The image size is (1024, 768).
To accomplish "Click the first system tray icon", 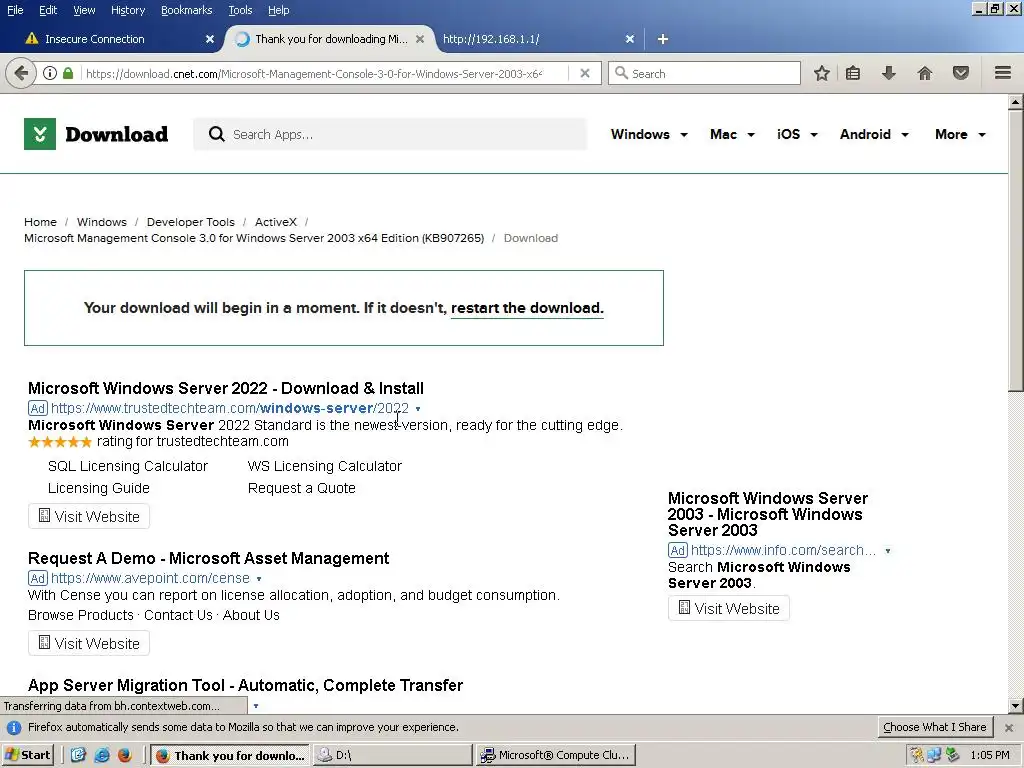I will (x=917, y=755).
